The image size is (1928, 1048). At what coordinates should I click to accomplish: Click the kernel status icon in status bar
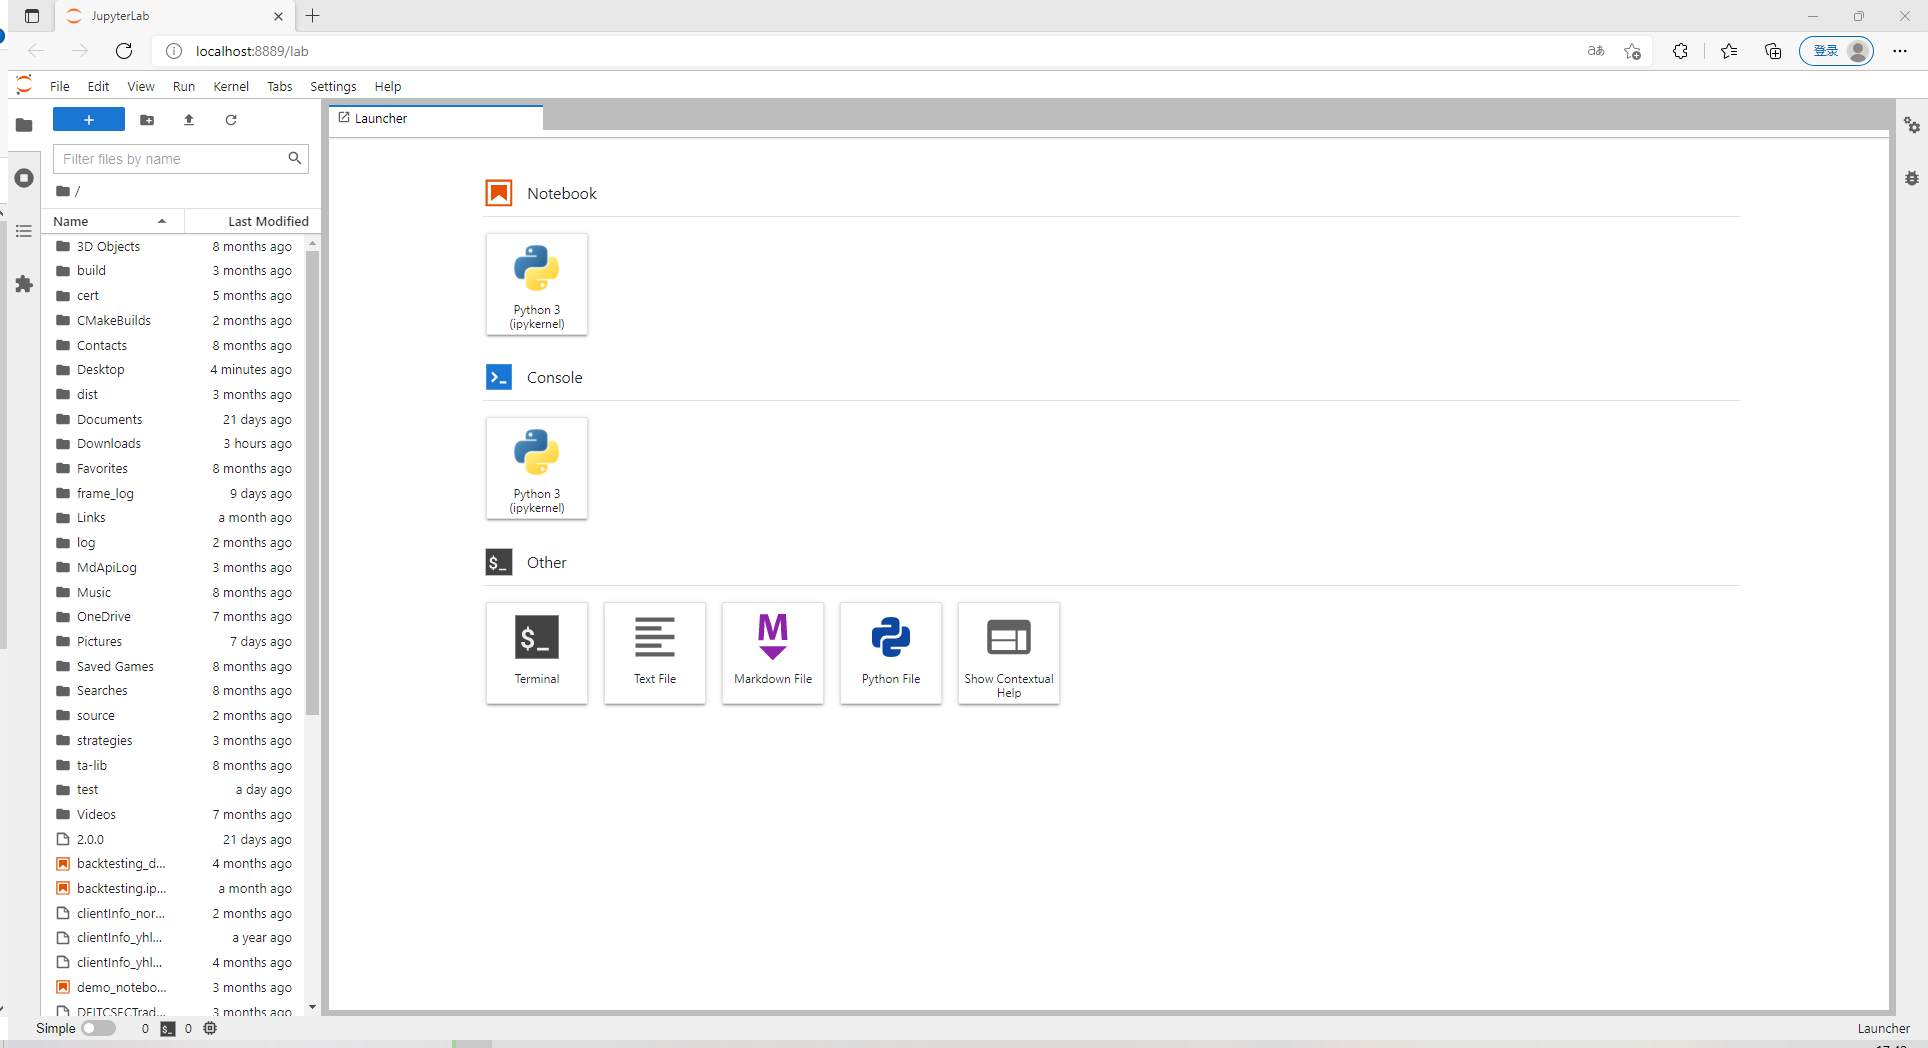[210, 1028]
